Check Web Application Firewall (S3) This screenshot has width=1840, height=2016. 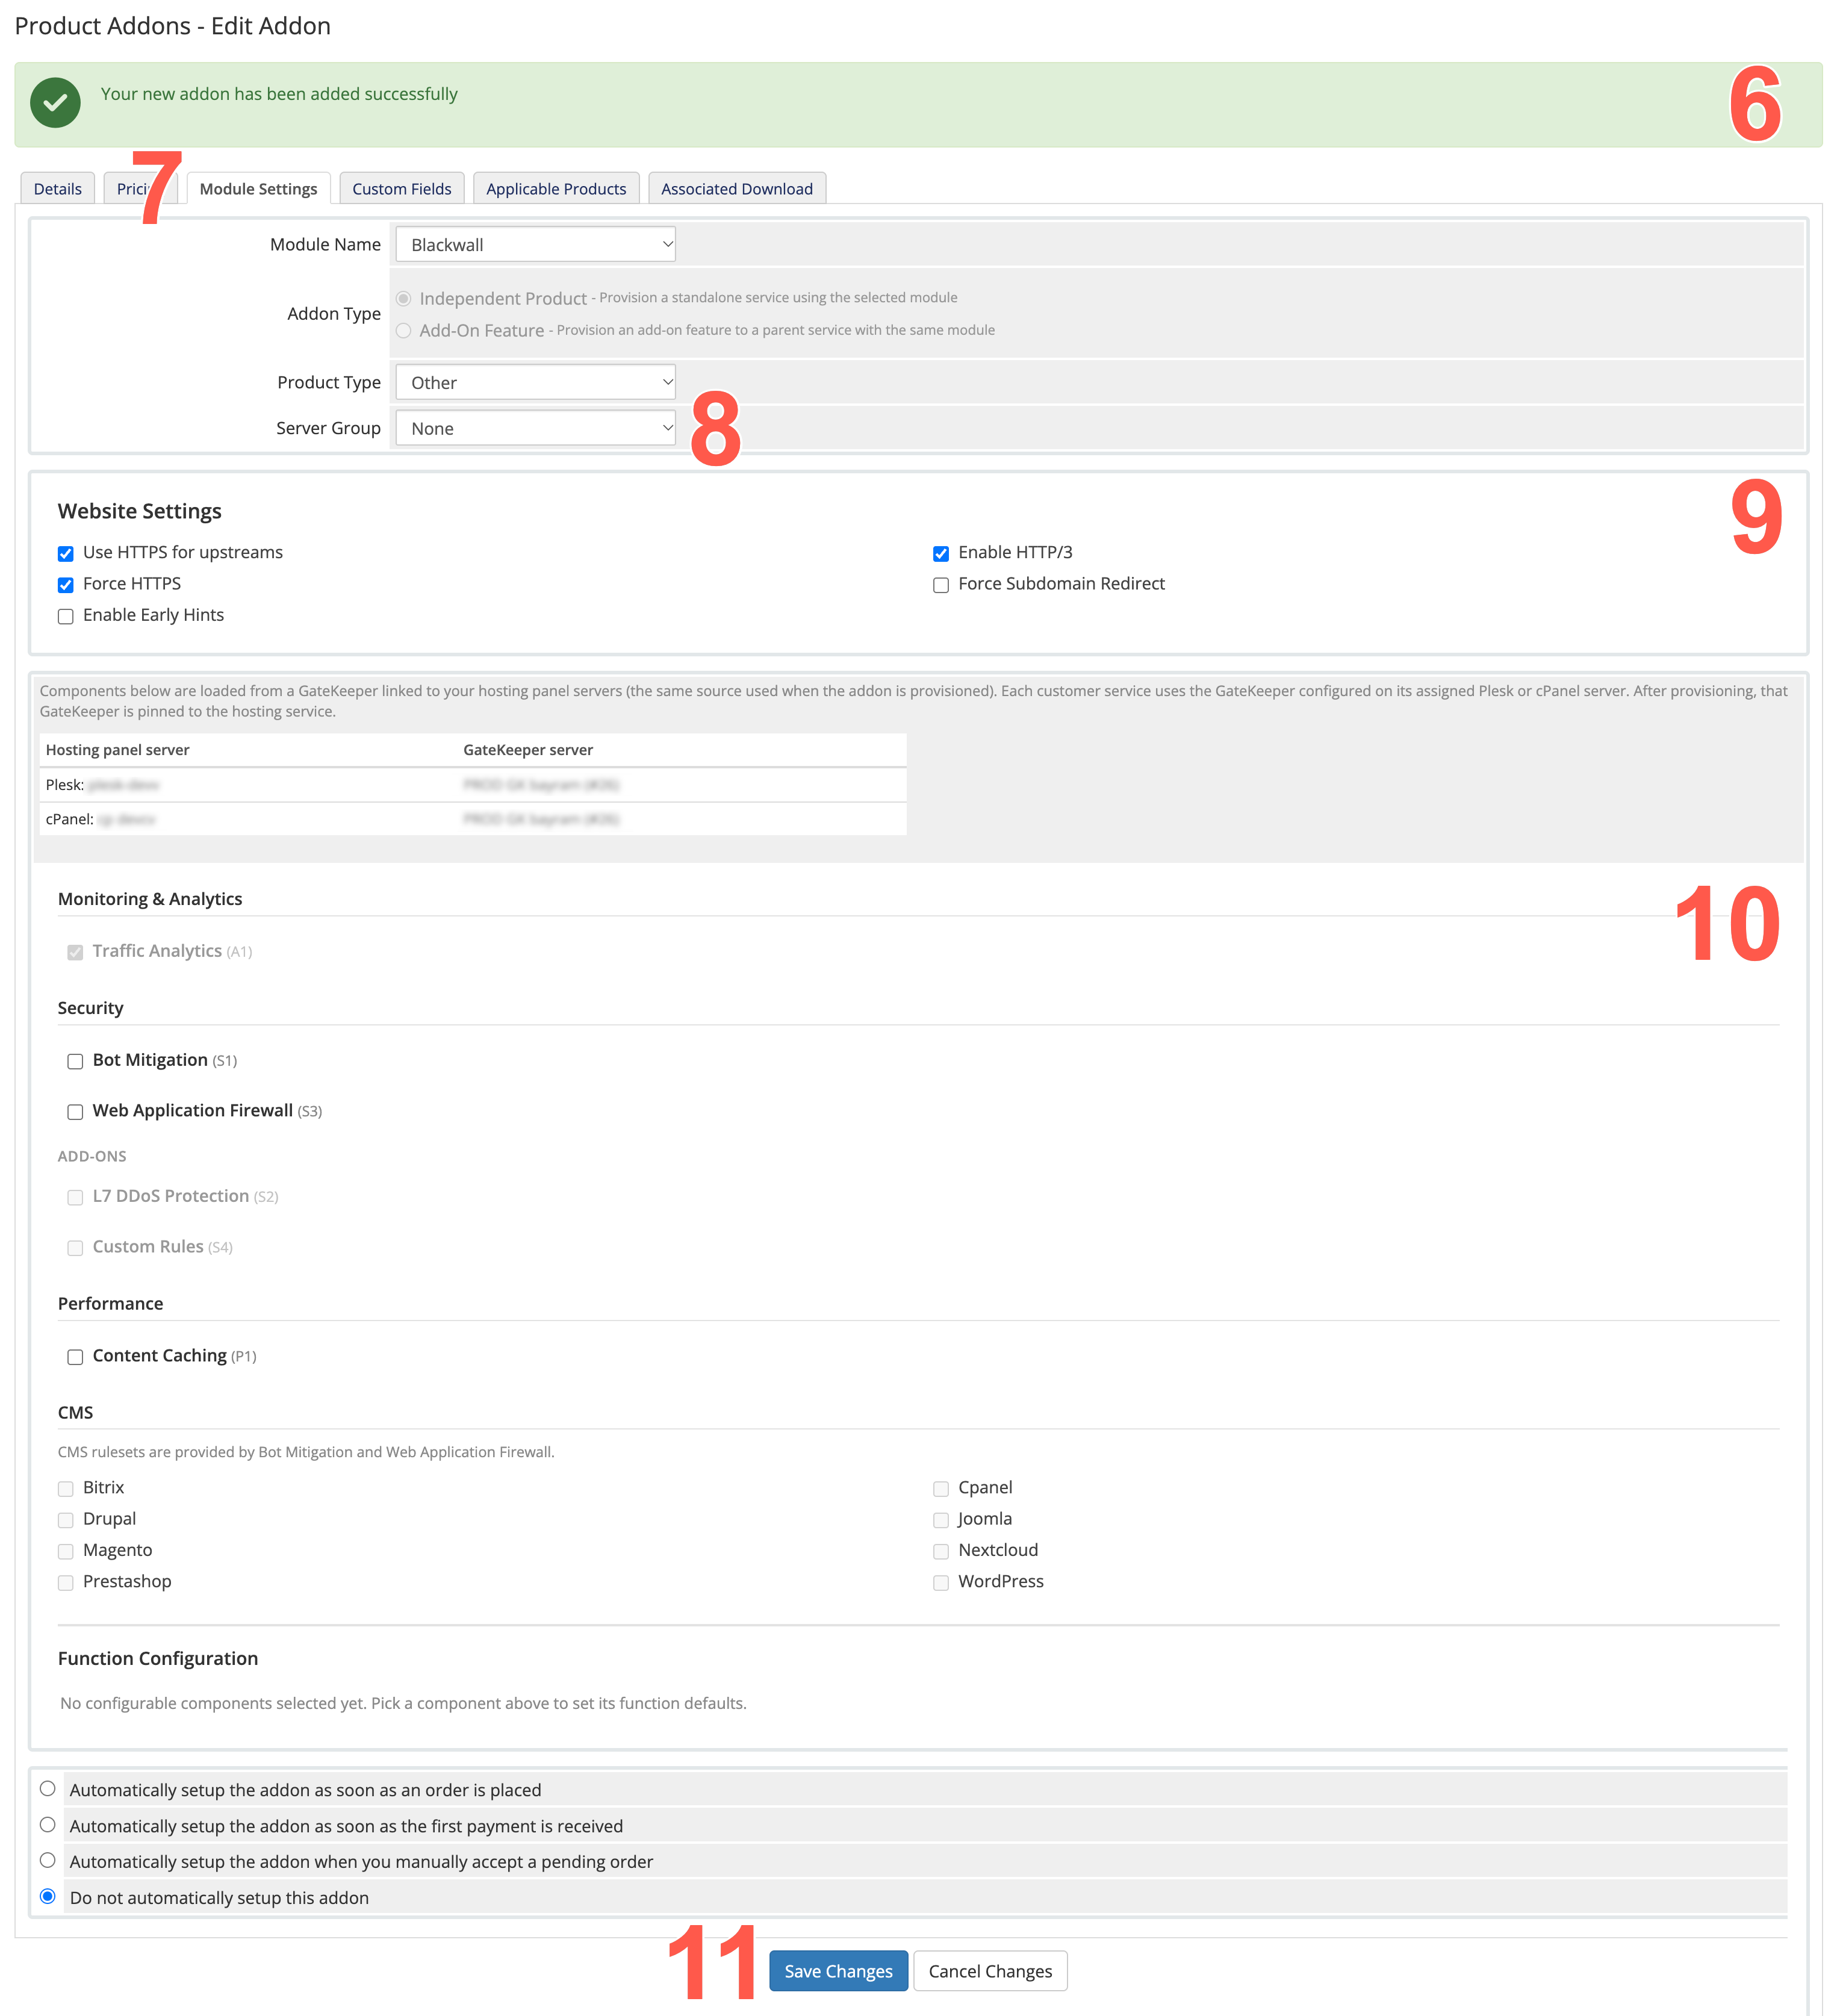75,1111
